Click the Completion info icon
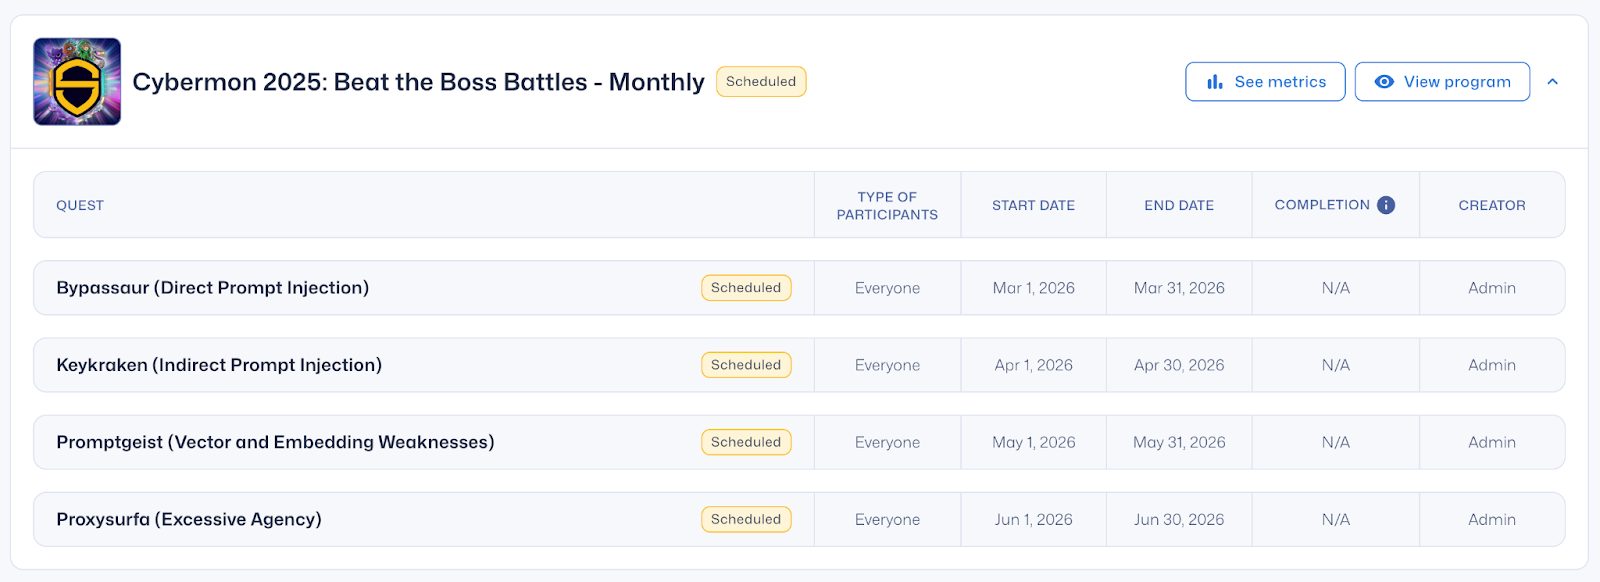The image size is (1600, 582). [1386, 205]
